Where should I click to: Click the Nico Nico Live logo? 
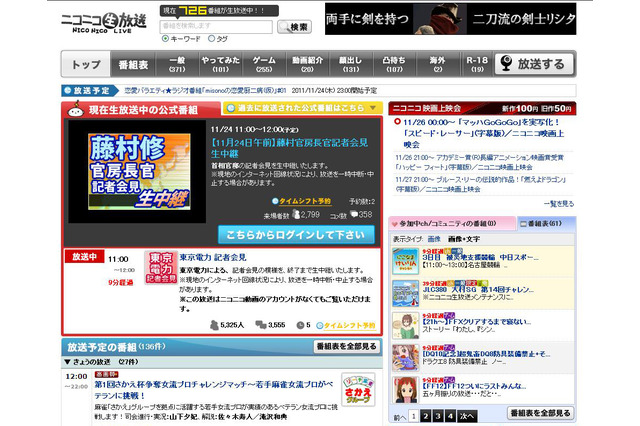click(x=104, y=23)
